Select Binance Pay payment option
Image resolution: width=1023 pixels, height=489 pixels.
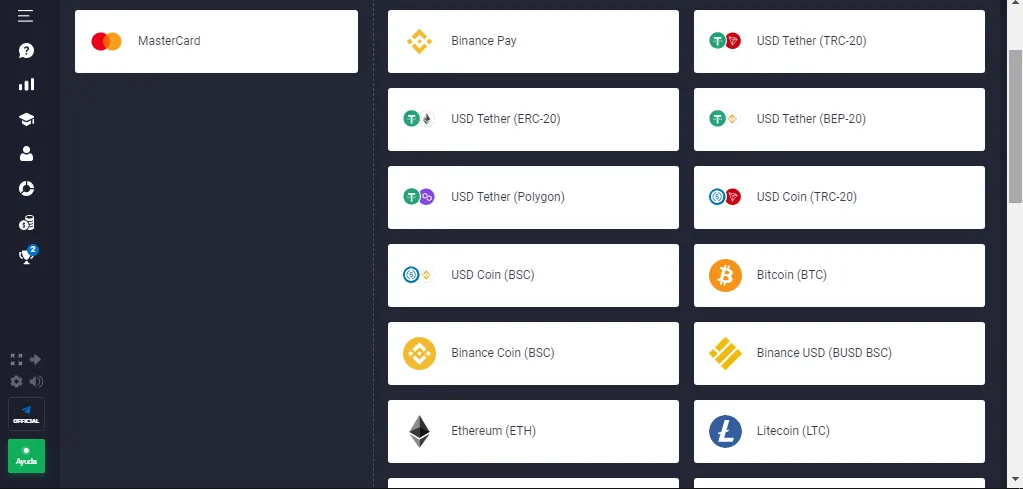533,41
